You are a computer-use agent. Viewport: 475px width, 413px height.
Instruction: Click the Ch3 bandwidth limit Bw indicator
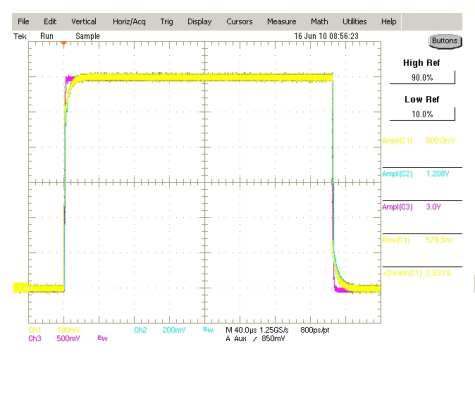click(103, 338)
